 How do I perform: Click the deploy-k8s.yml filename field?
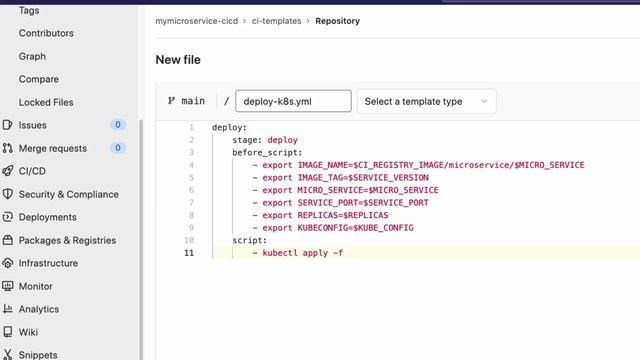pyautogui.click(x=293, y=101)
